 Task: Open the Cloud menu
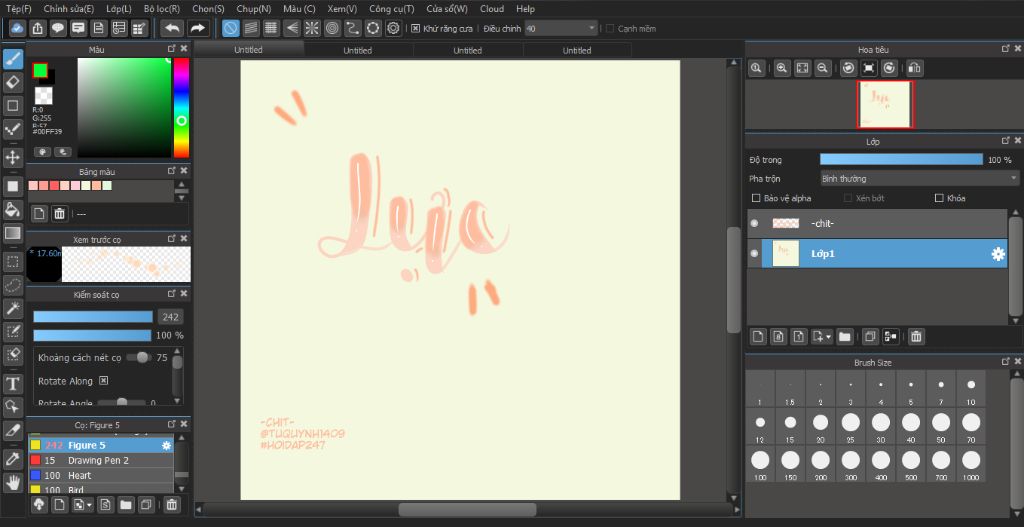(492, 9)
